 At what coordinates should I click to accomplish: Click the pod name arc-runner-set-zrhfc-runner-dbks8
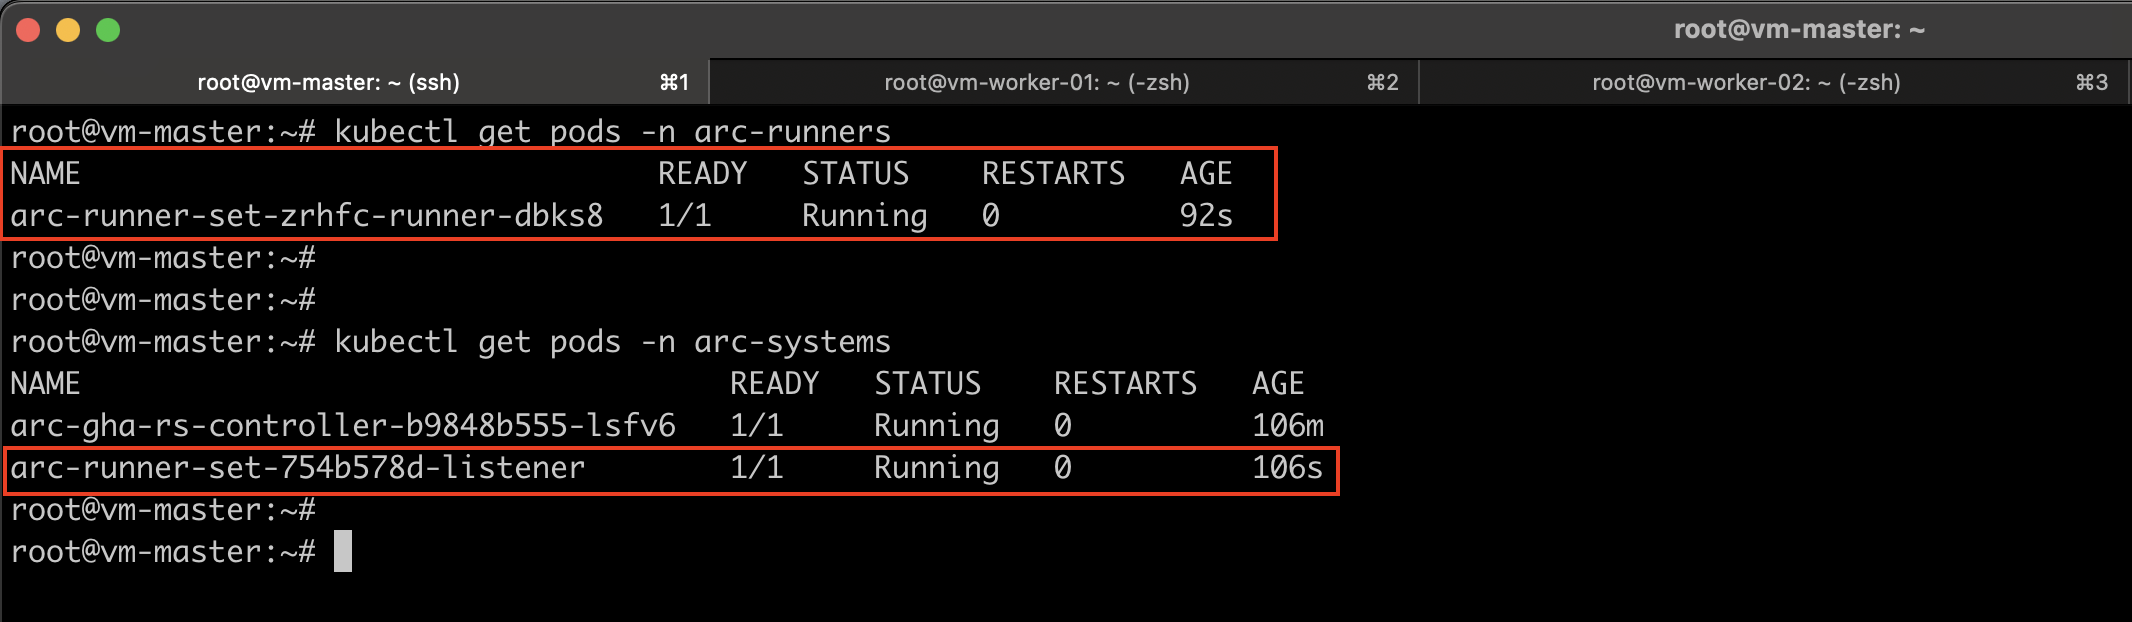pos(307,216)
